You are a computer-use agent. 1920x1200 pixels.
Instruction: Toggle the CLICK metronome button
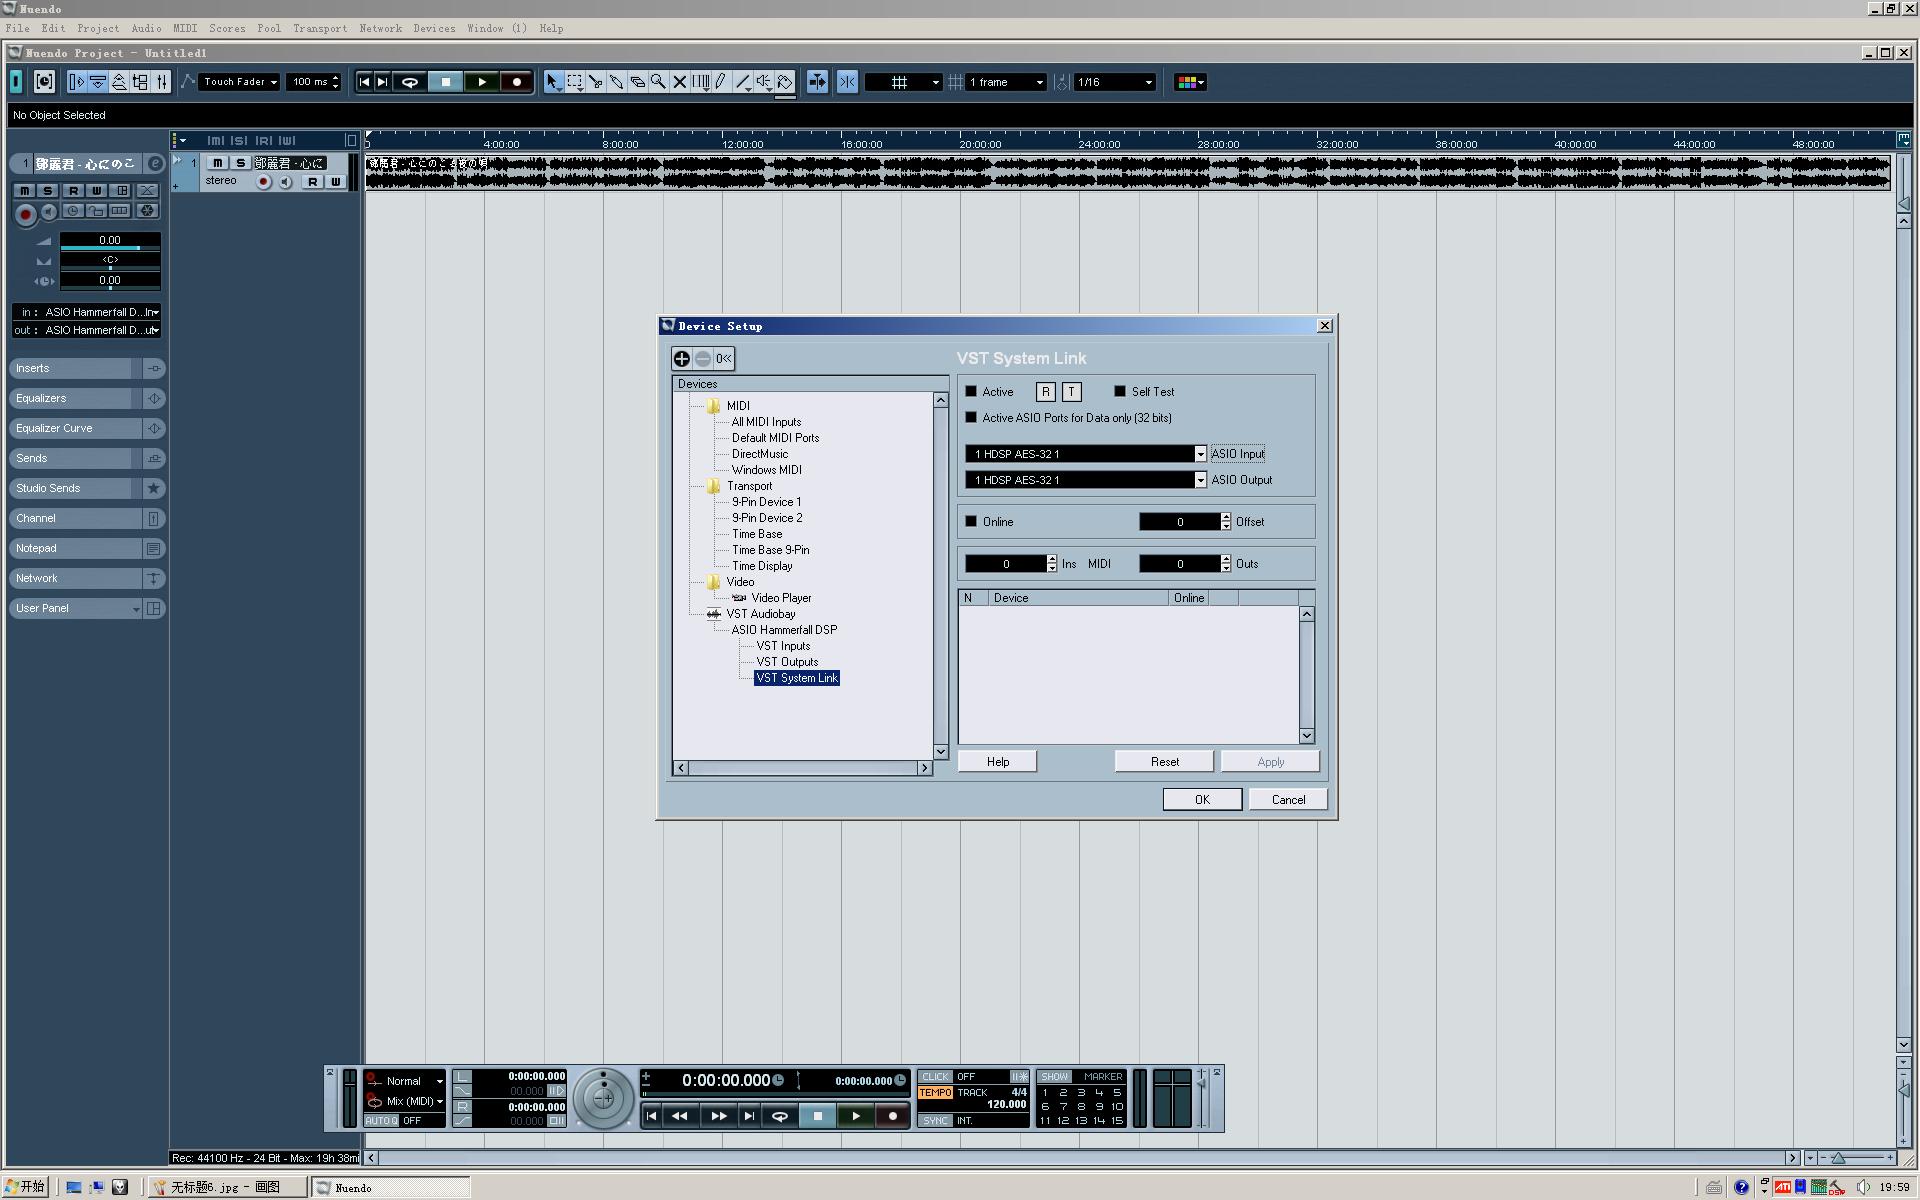935,1077
